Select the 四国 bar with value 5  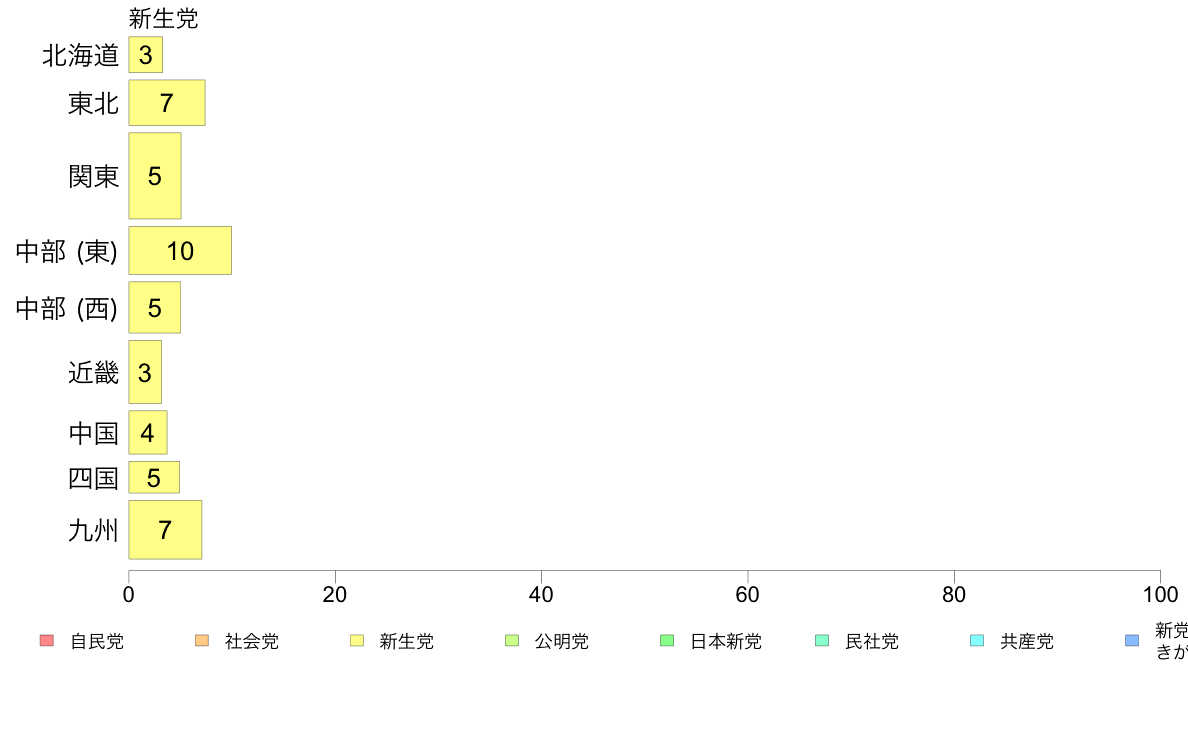point(154,478)
